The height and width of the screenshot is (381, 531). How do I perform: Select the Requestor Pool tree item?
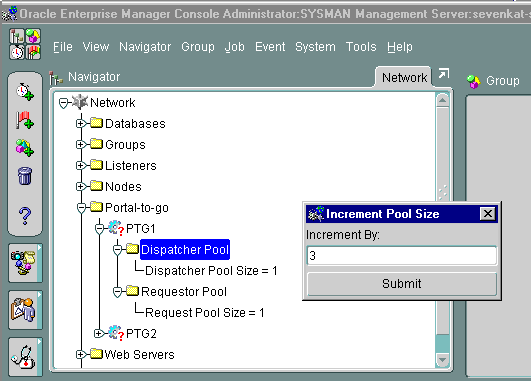[x=184, y=292]
